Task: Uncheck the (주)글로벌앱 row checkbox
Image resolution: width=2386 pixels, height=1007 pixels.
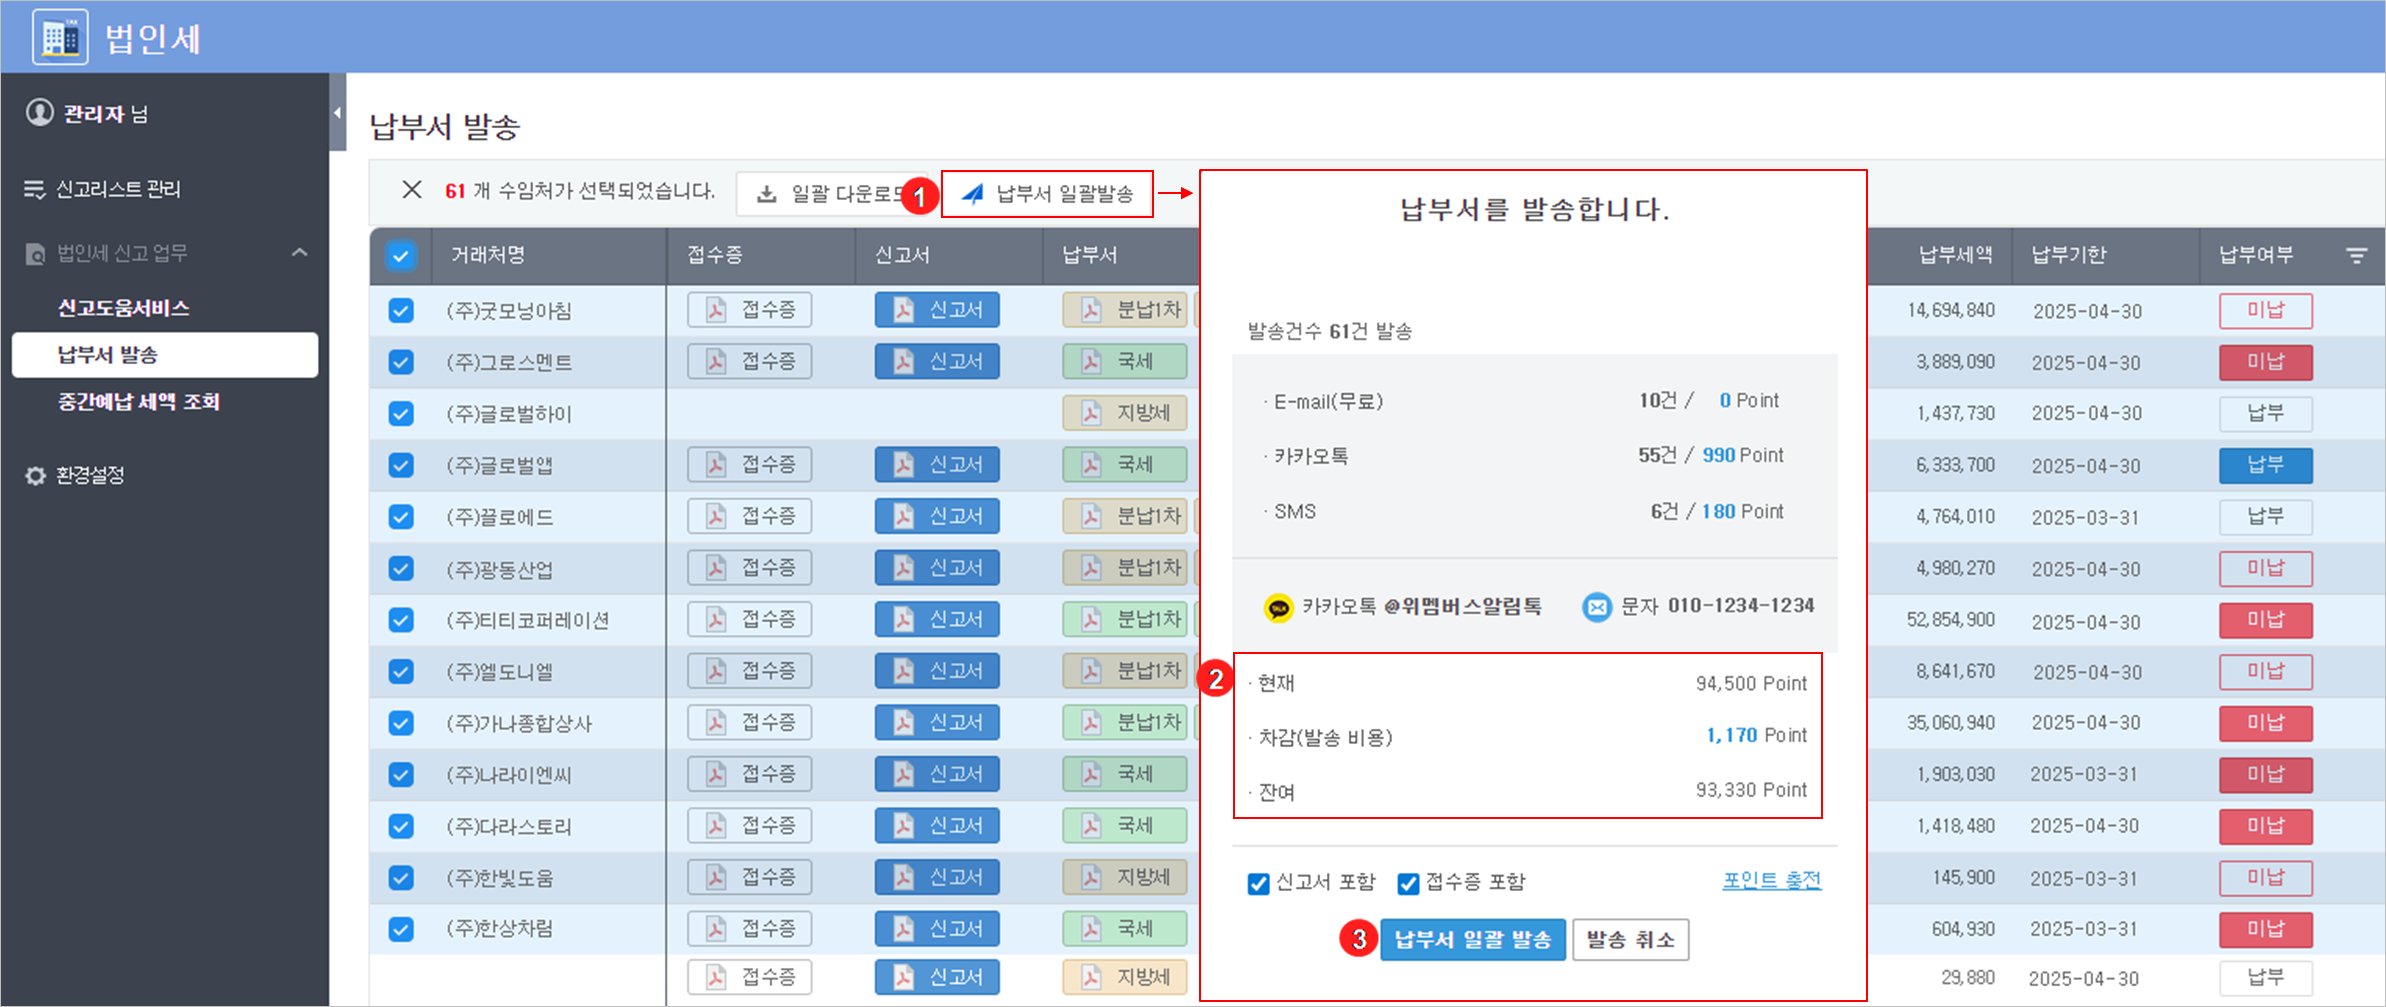Action: tap(401, 466)
